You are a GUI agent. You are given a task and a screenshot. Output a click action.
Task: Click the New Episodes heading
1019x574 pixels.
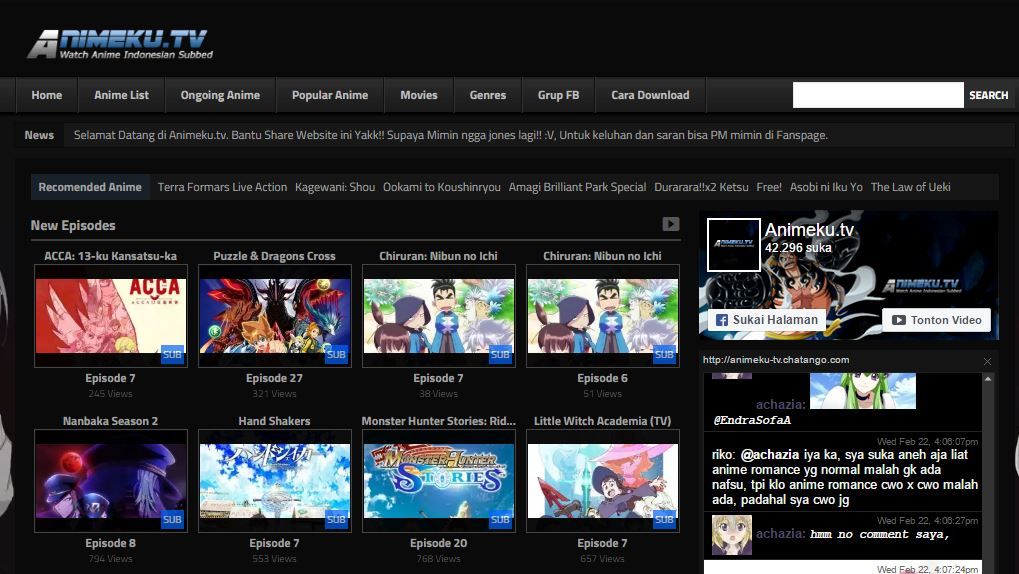click(73, 226)
